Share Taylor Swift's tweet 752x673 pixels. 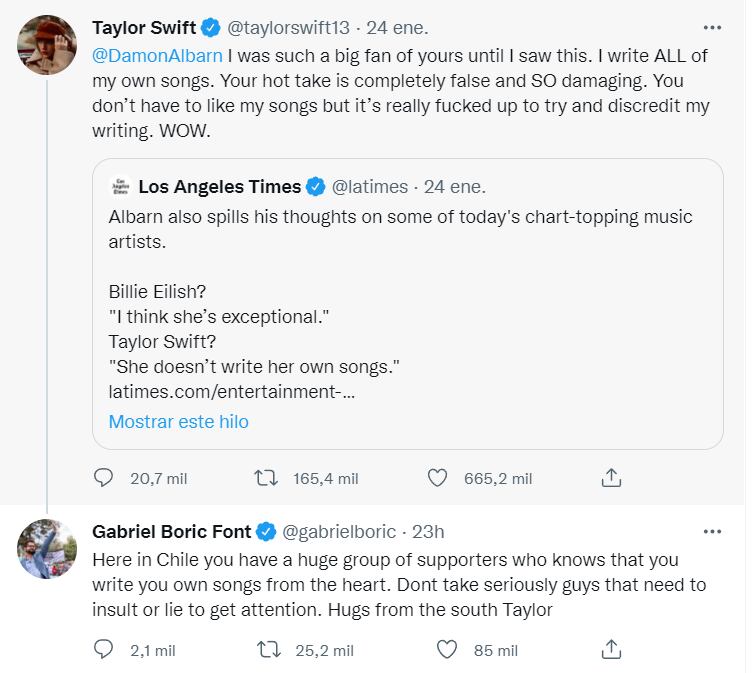coord(611,478)
